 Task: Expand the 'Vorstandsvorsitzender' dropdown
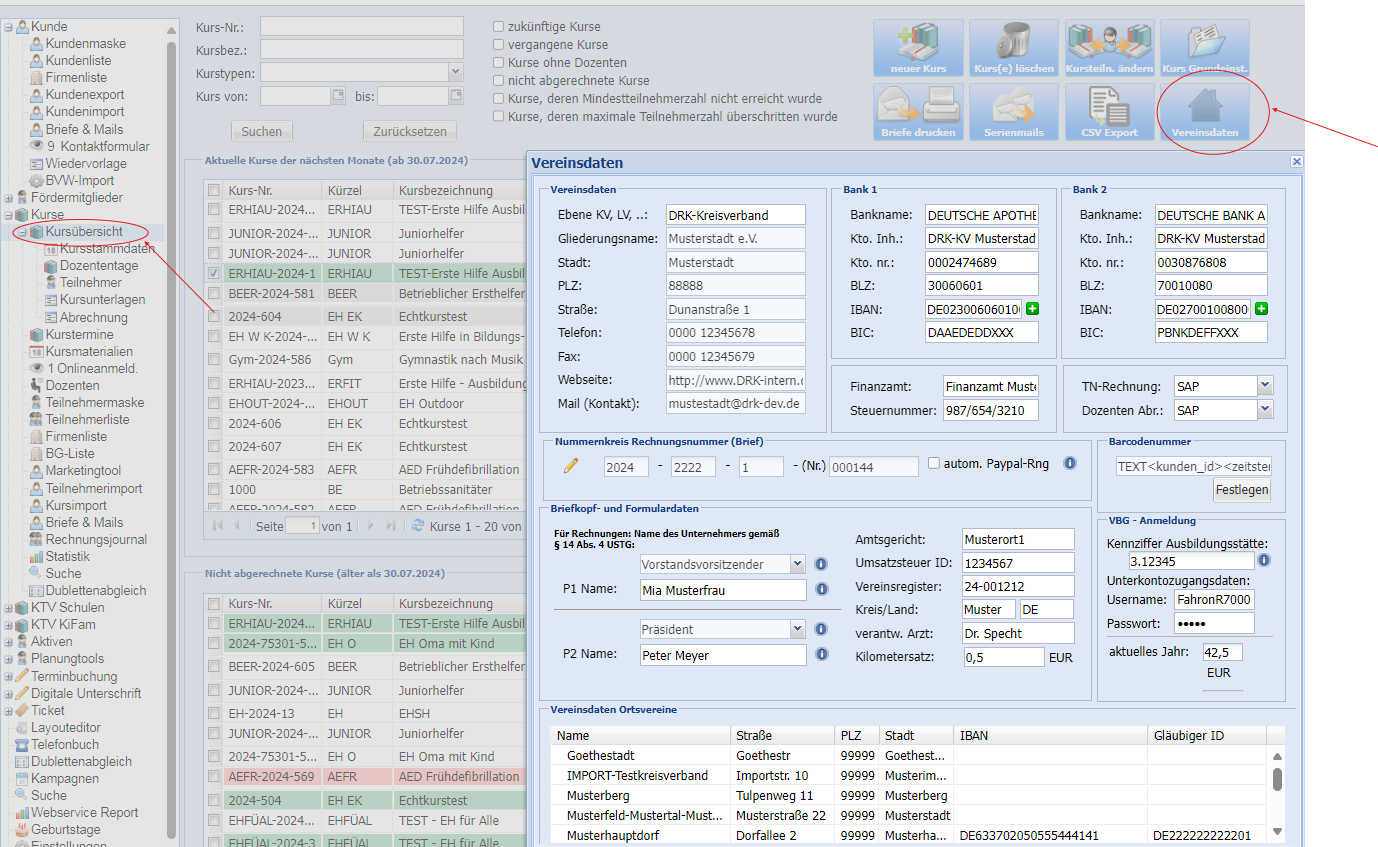(797, 564)
